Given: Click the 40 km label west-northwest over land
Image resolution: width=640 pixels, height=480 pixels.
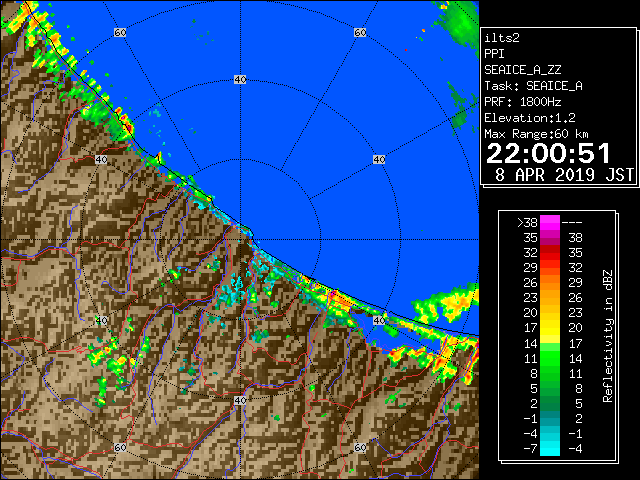Looking at the screenshot, I should 101,159.
